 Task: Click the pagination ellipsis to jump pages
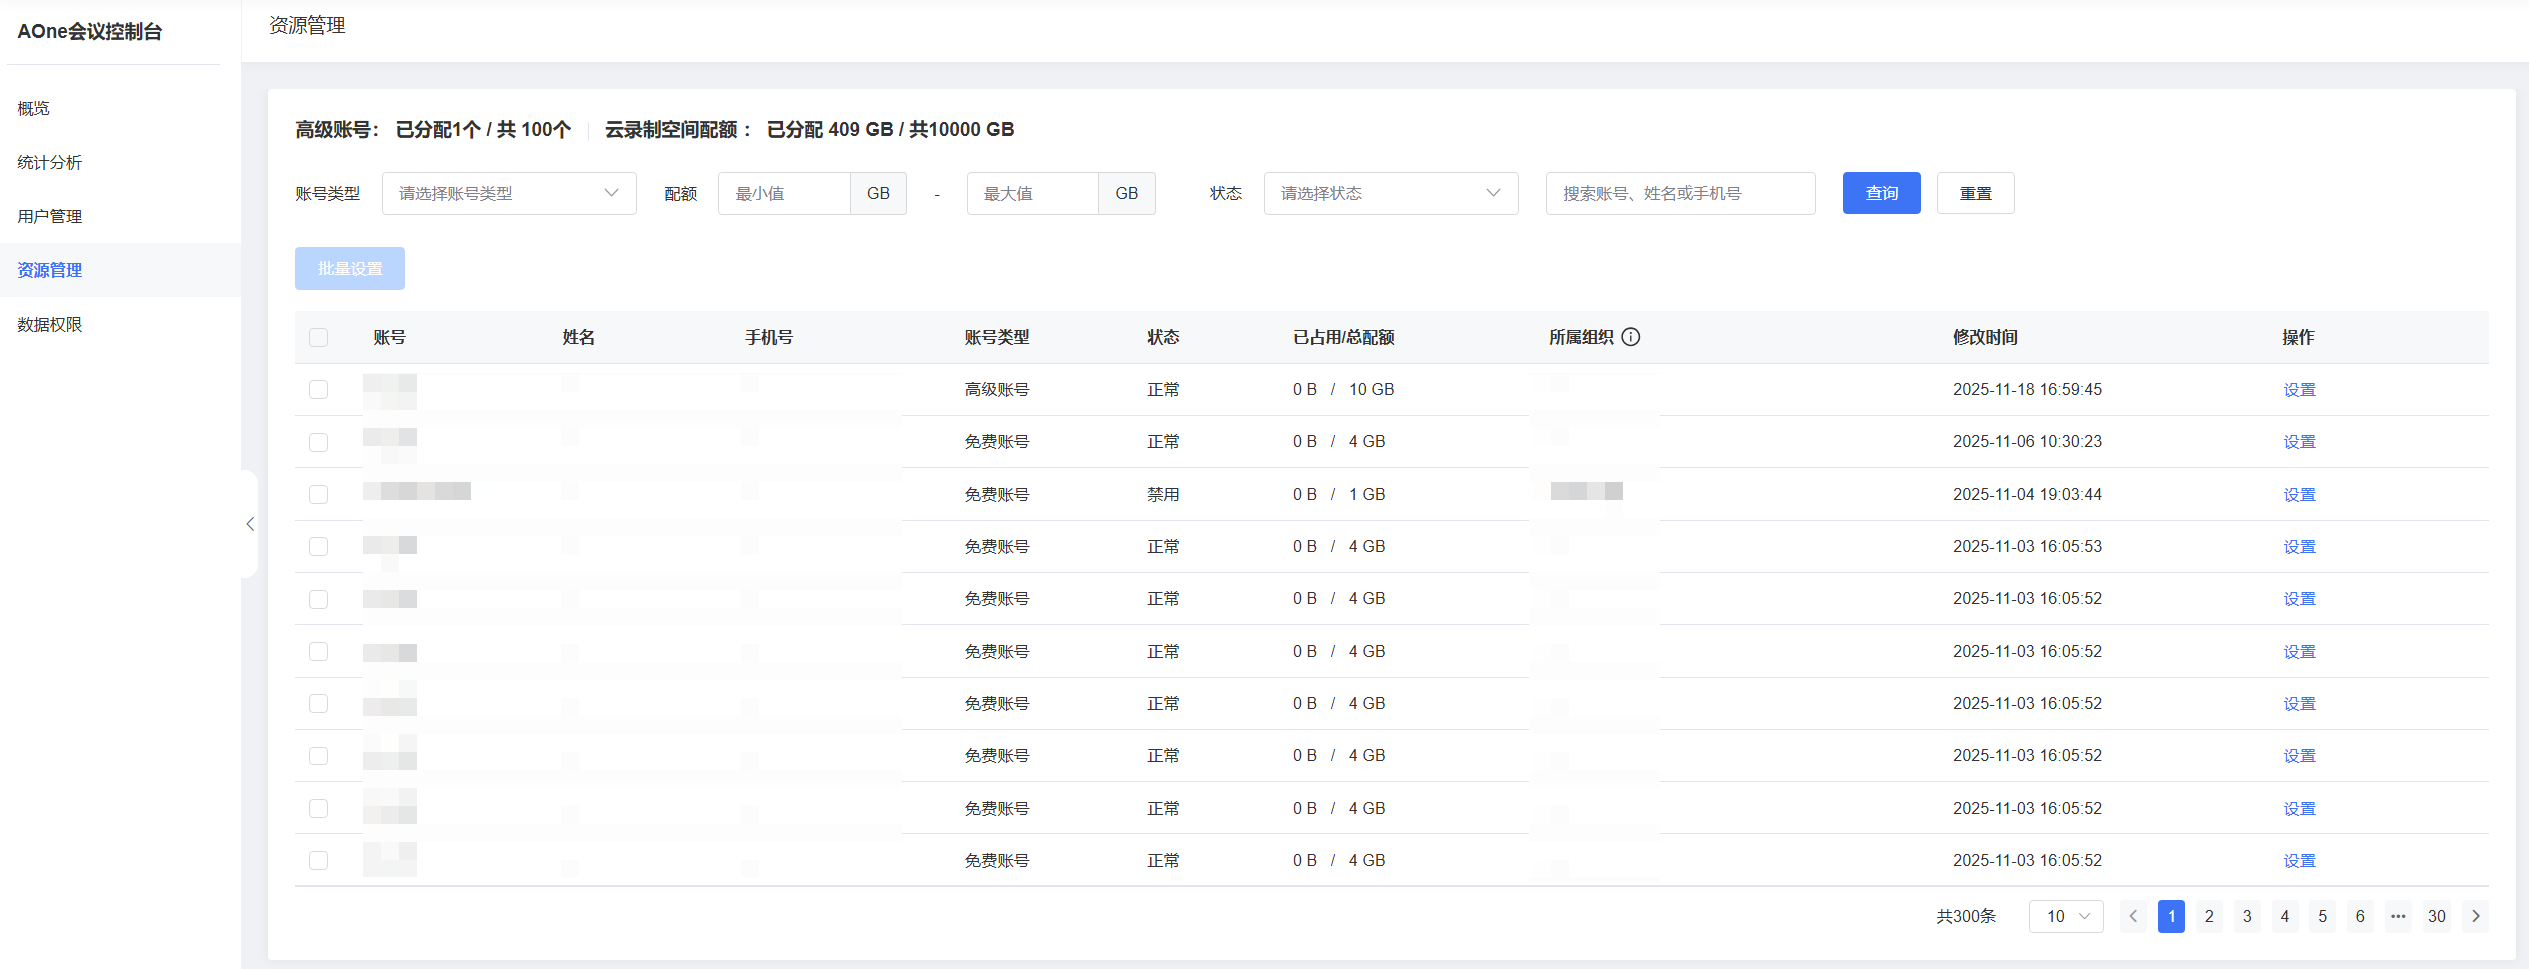pyautogui.click(x=2398, y=916)
